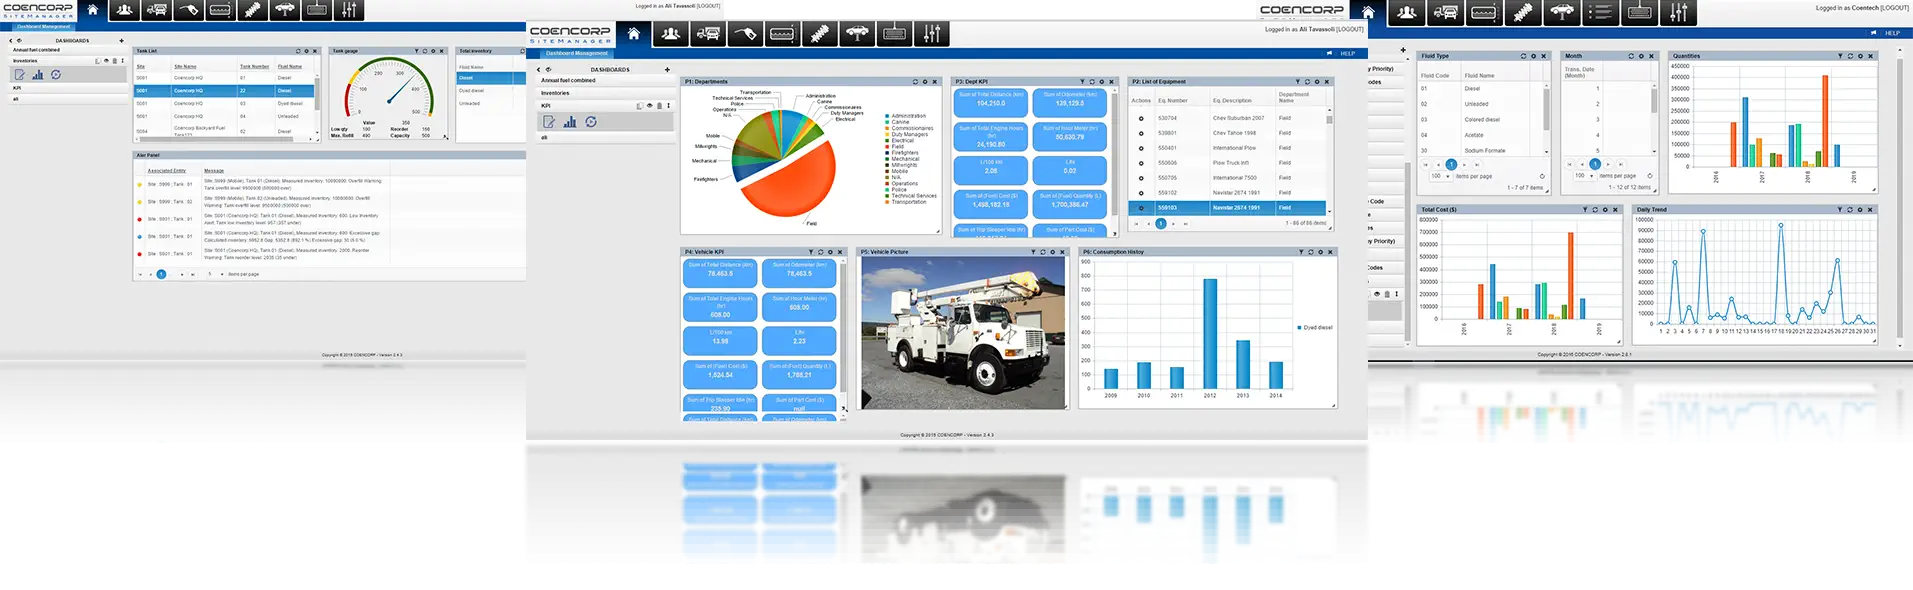Open the fuel nozzle icon in front window

(745, 34)
